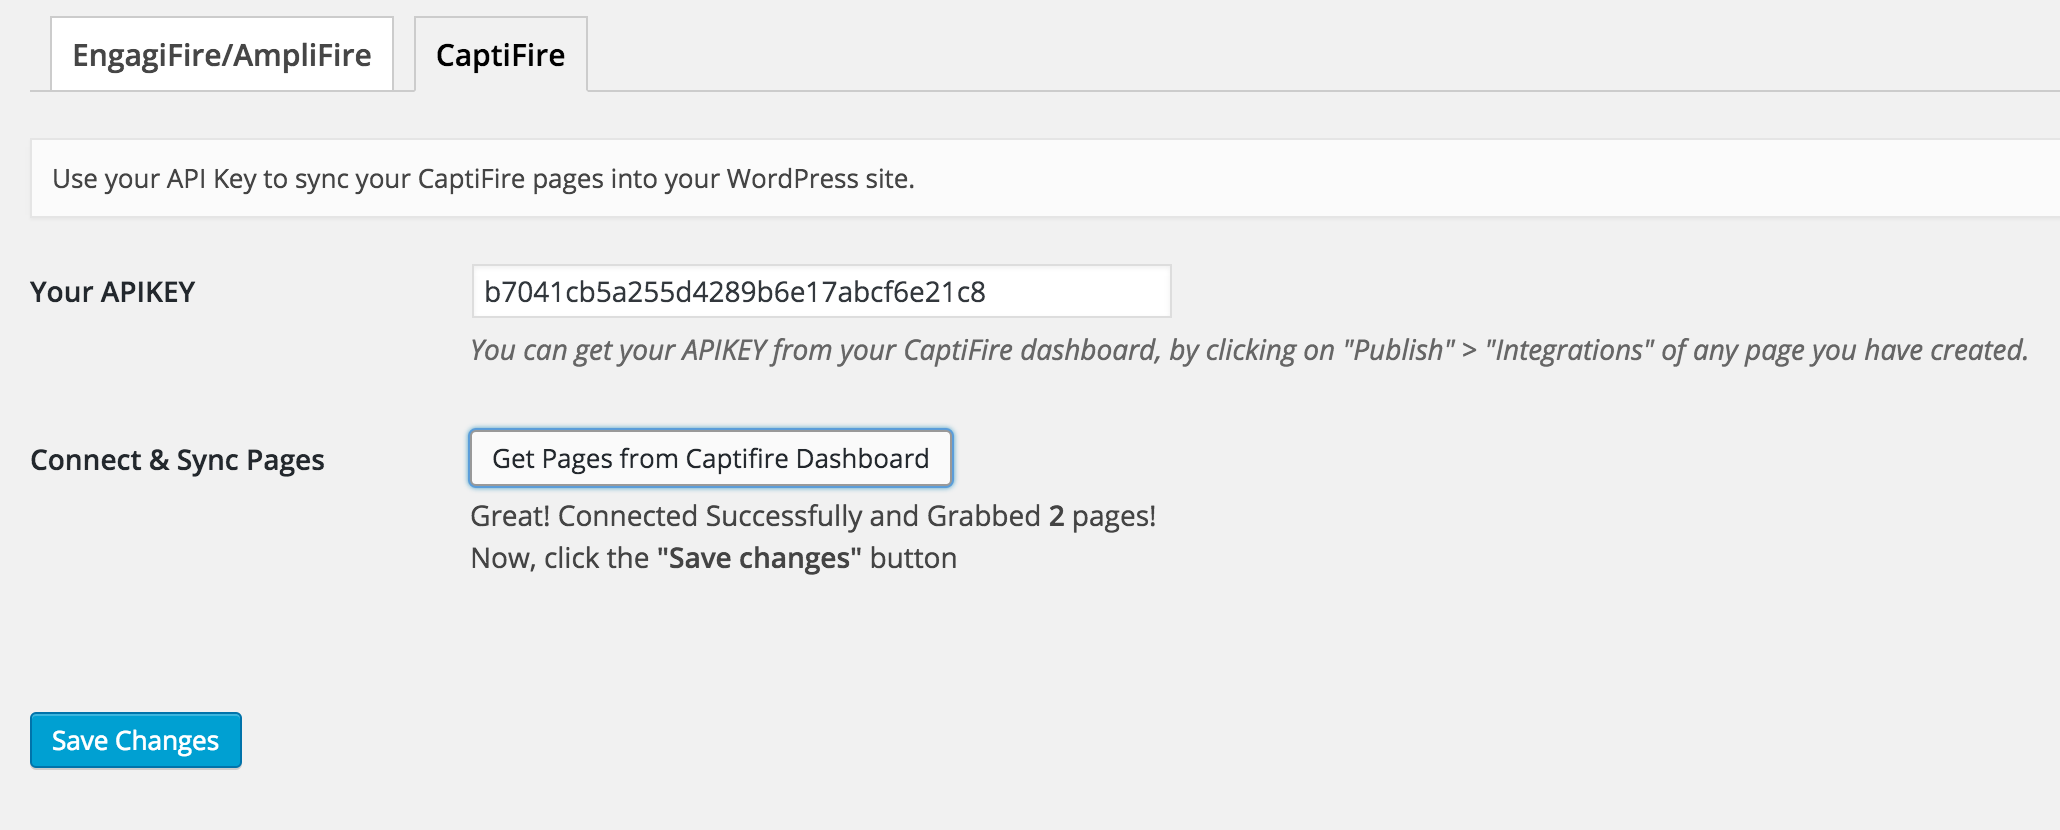Switch to the EngagiFire/AmpliFire tab
The image size is (2060, 830).
(221, 55)
